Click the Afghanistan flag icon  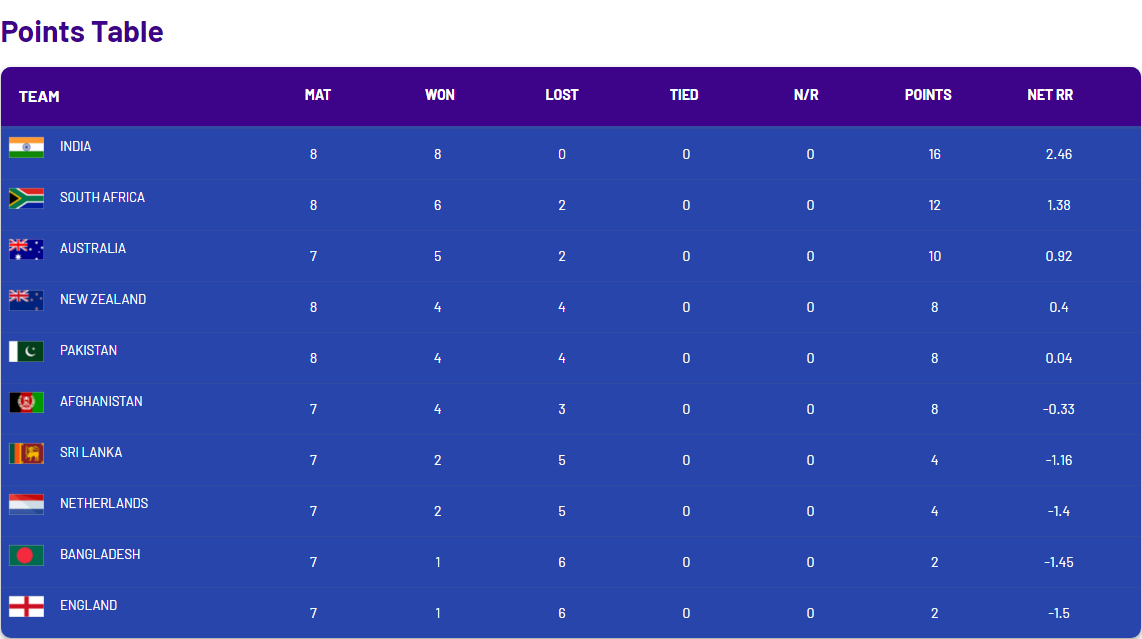[x=26, y=402]
